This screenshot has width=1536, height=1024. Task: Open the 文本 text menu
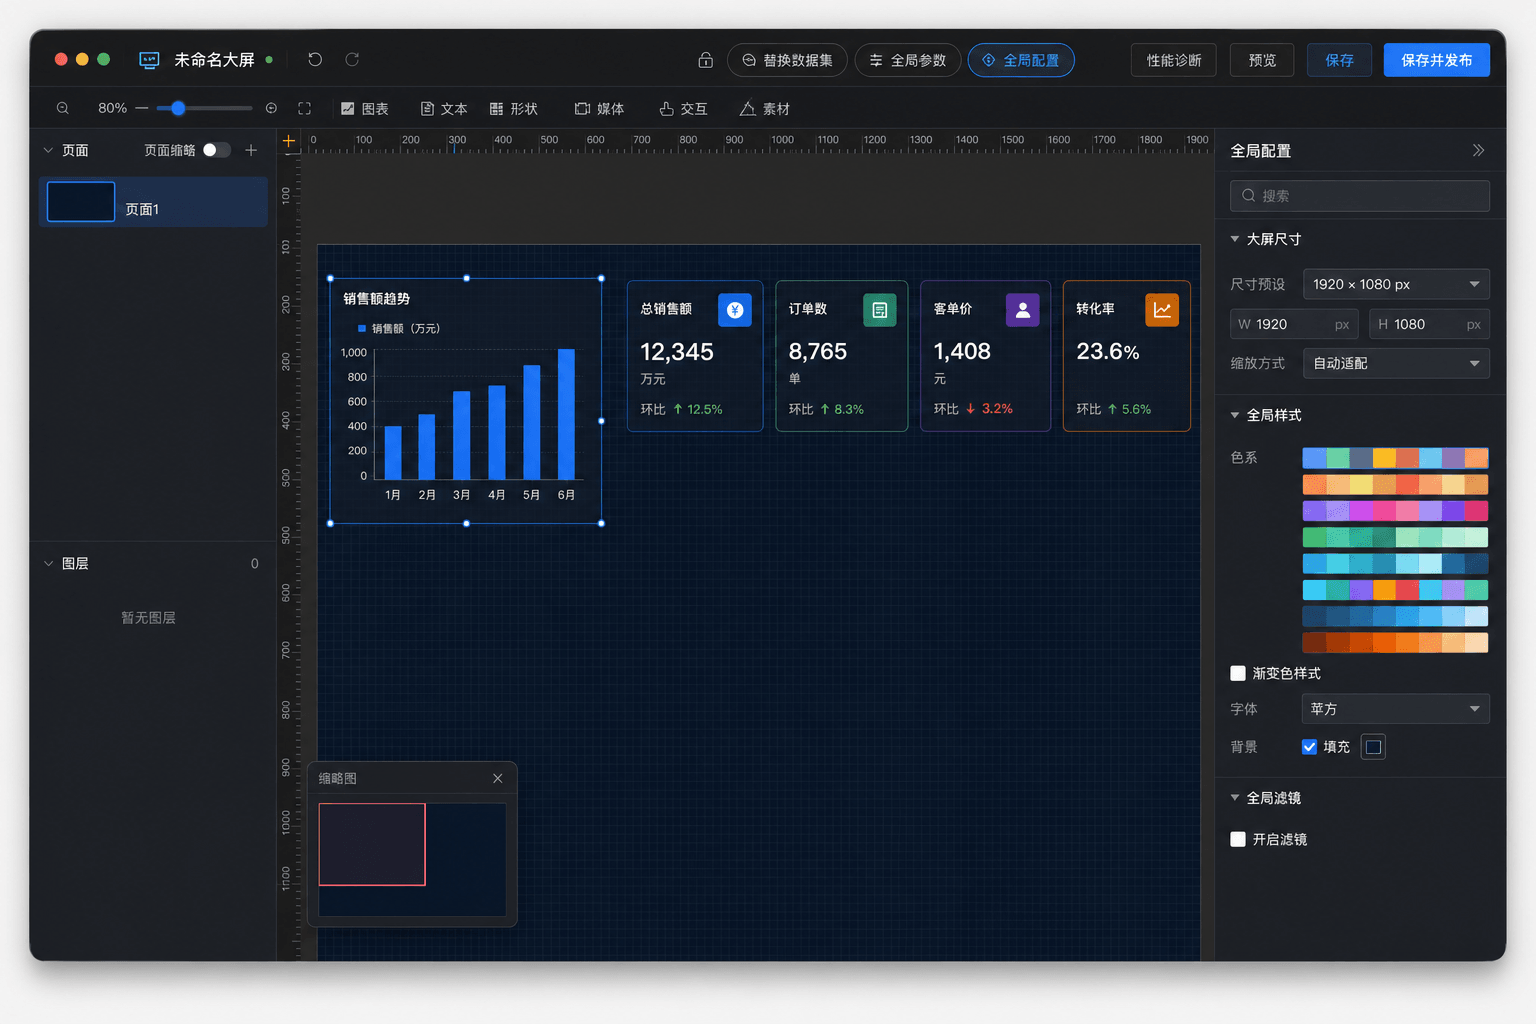pyautogui.click(x=444, y=109)
